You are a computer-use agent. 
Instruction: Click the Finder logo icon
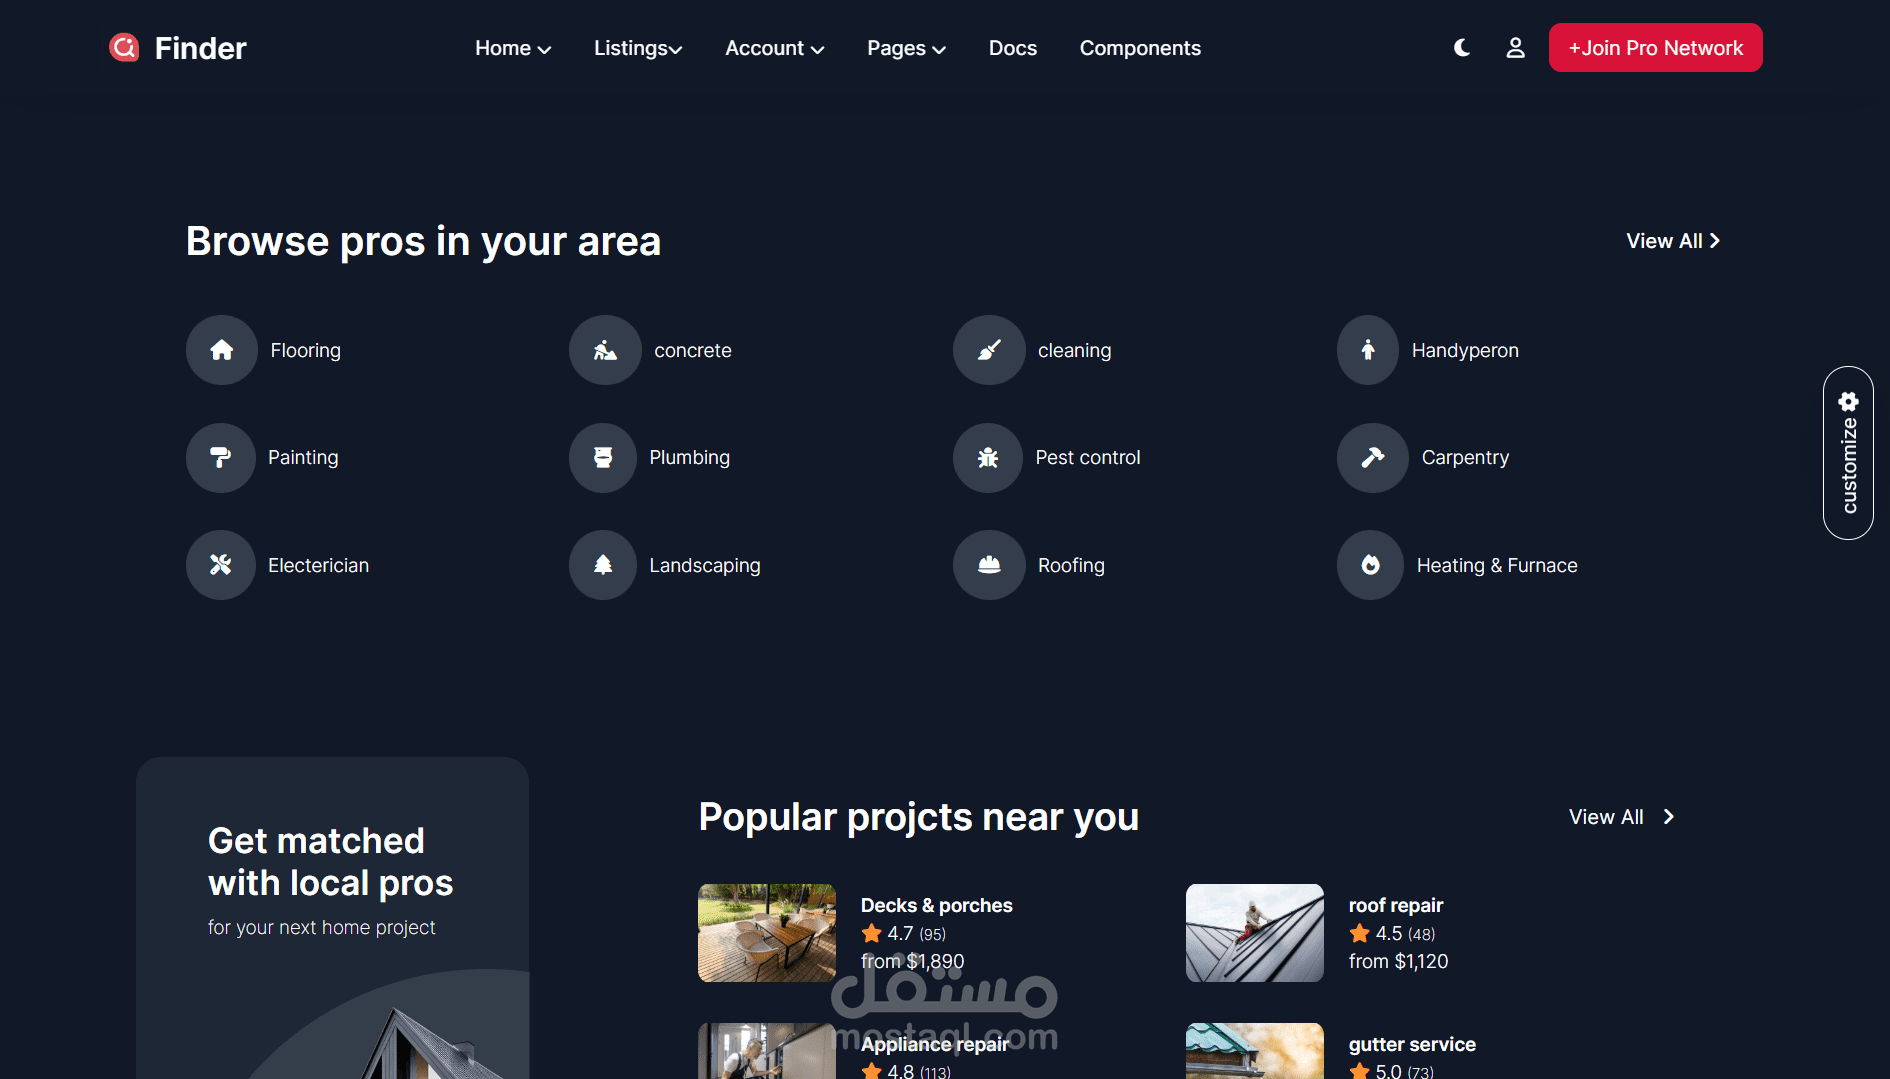[x=124, y=47]
